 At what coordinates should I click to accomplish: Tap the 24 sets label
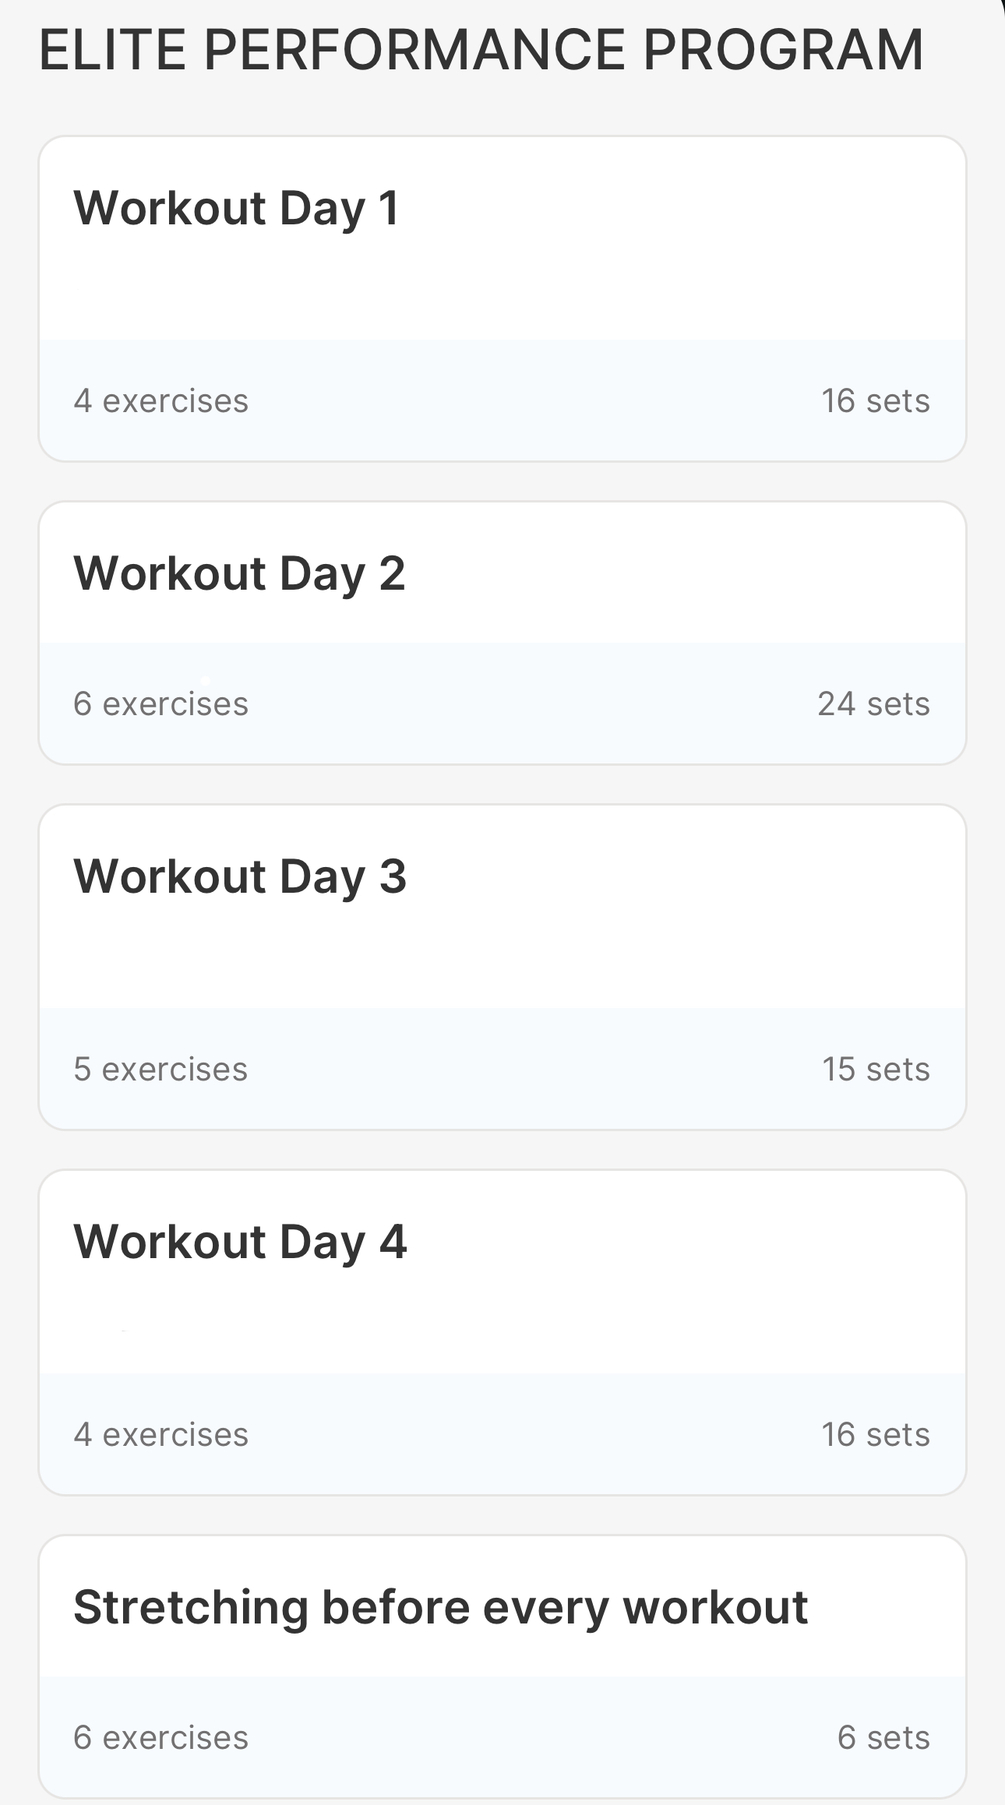coord(873,704)
